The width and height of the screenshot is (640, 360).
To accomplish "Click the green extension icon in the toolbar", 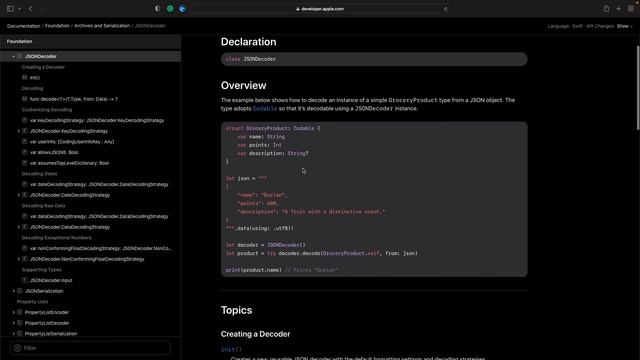I will click(170, 9).
